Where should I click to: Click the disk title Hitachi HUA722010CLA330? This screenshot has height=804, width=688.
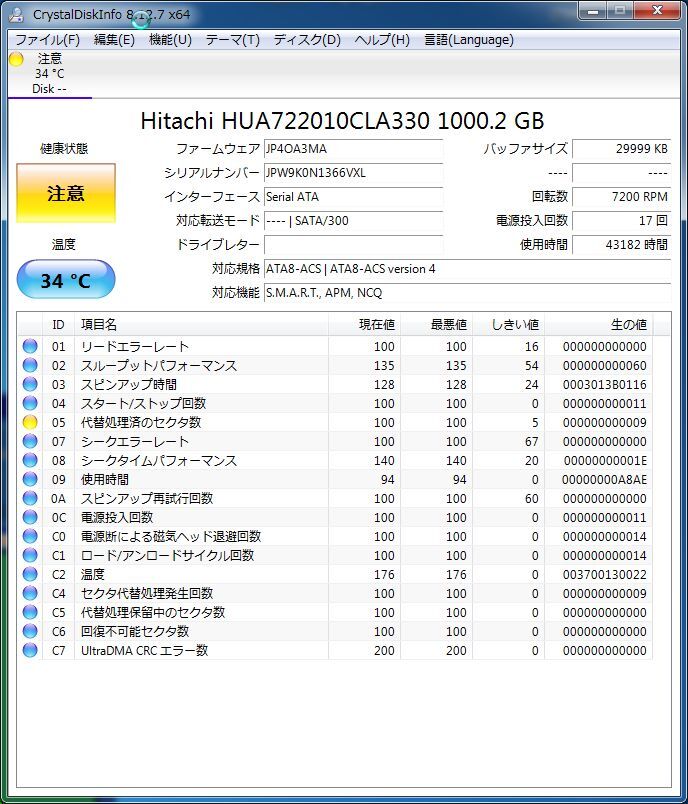click(x=342, y=121)
